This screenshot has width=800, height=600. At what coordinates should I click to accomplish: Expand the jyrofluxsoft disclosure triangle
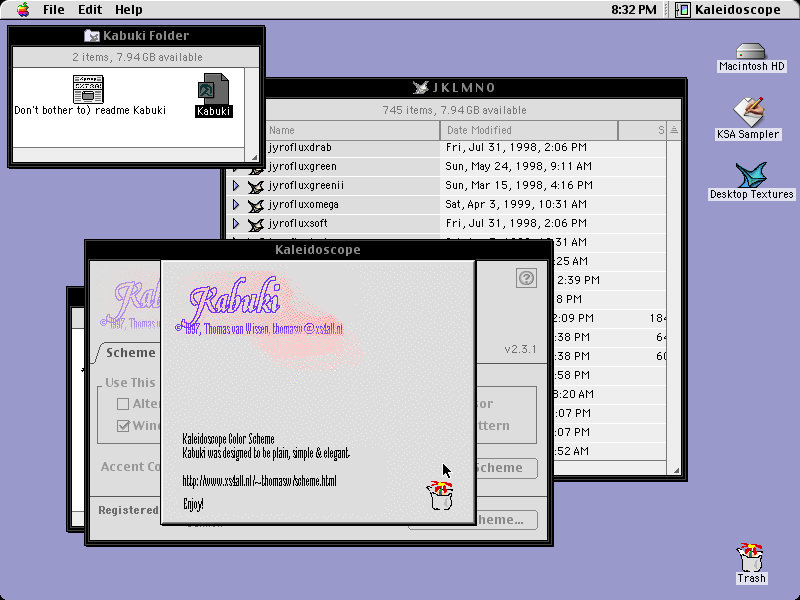[236, 223]
